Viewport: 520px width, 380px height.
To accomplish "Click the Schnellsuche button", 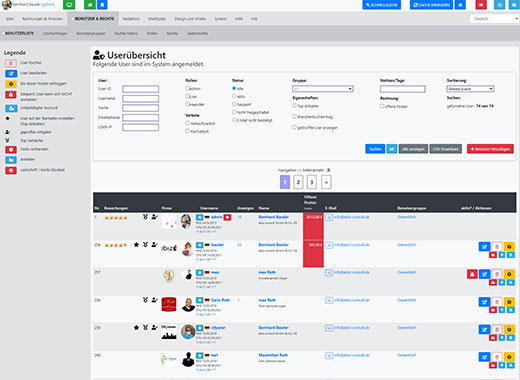I will click(x=382, y=5).
